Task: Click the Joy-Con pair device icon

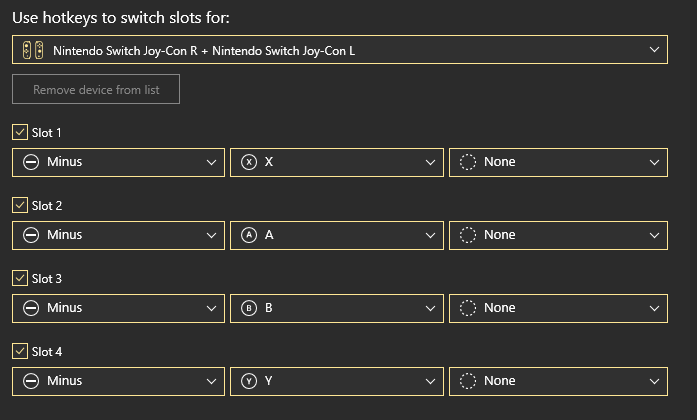Action: pos(33,50)
